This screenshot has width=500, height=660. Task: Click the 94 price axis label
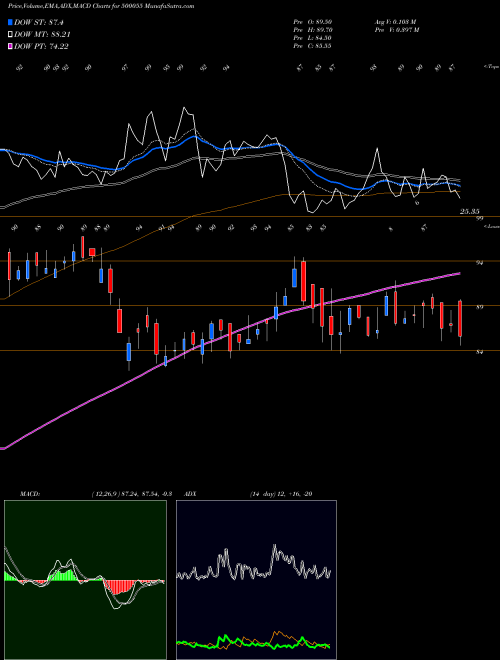point(479,263)
